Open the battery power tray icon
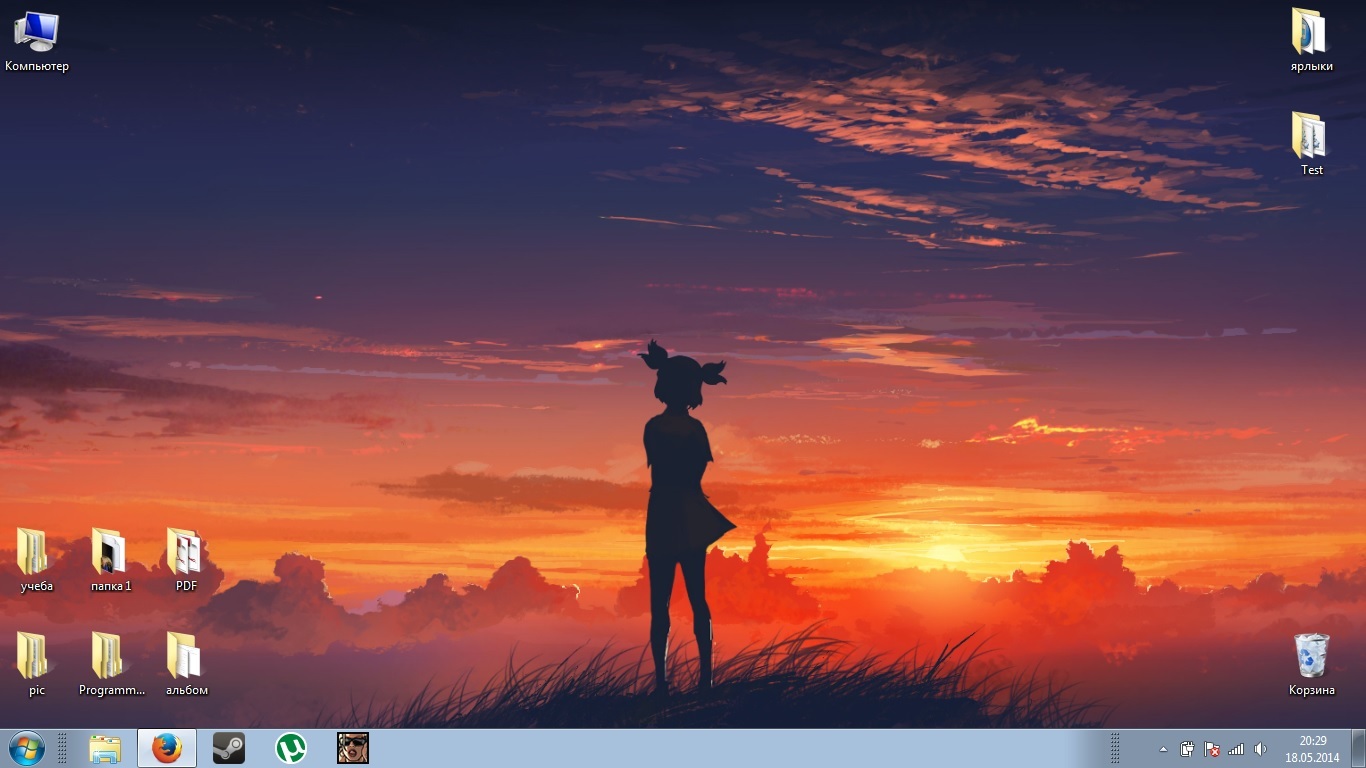Viewport: 1366px width, 768px height. tap(1187, 749)
